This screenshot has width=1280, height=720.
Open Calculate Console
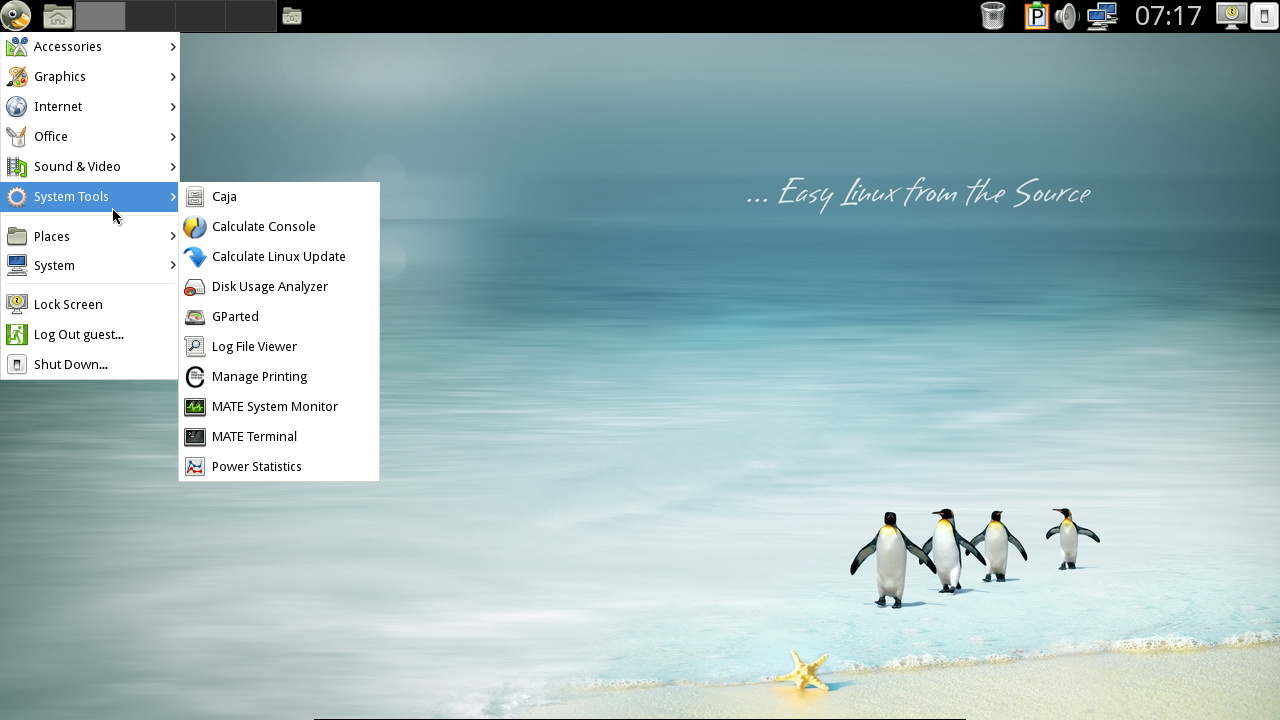click(x=279, y=226)
